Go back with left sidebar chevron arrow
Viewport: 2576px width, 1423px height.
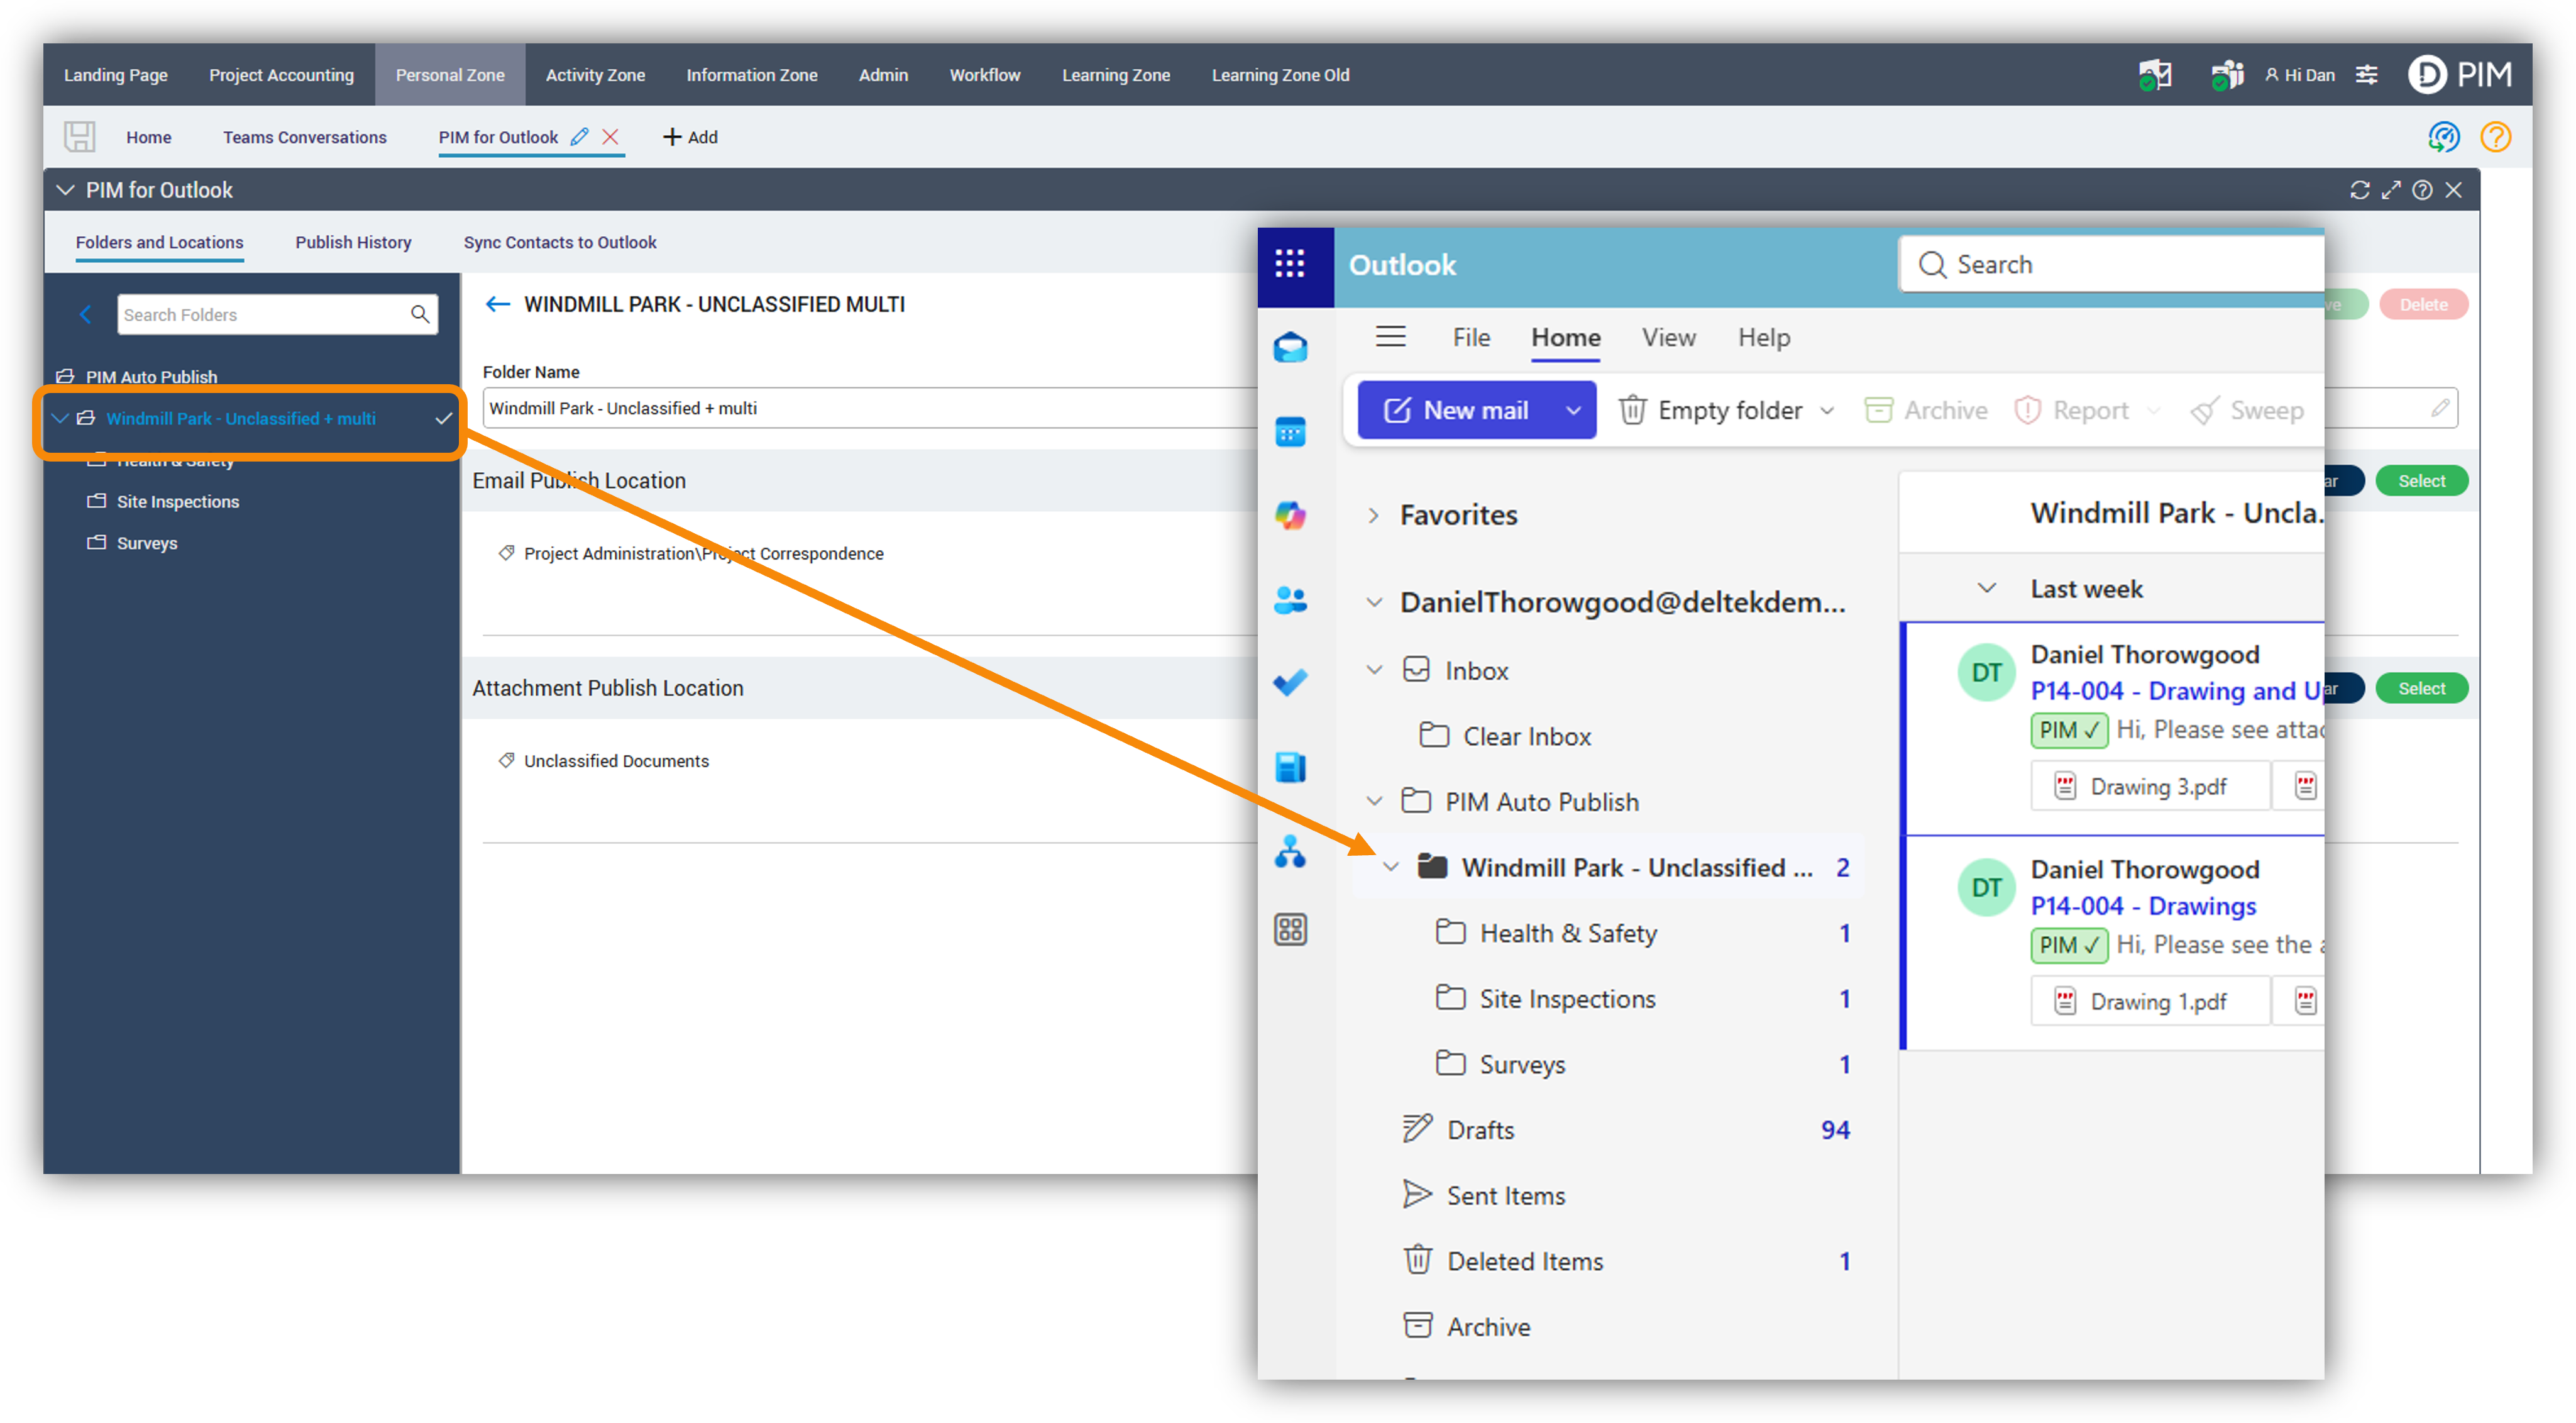coord(85,315)
